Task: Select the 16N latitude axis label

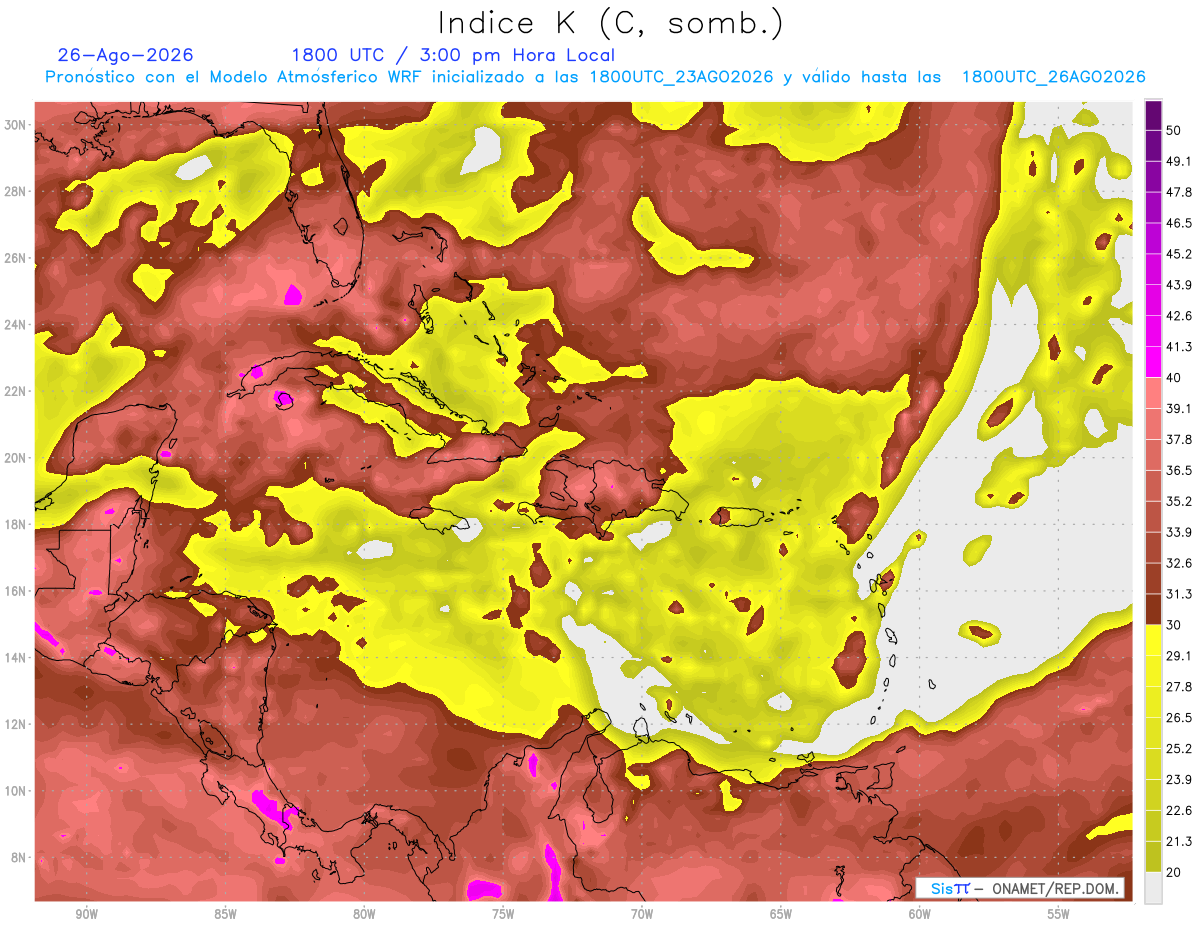Action: pos(17,591)
